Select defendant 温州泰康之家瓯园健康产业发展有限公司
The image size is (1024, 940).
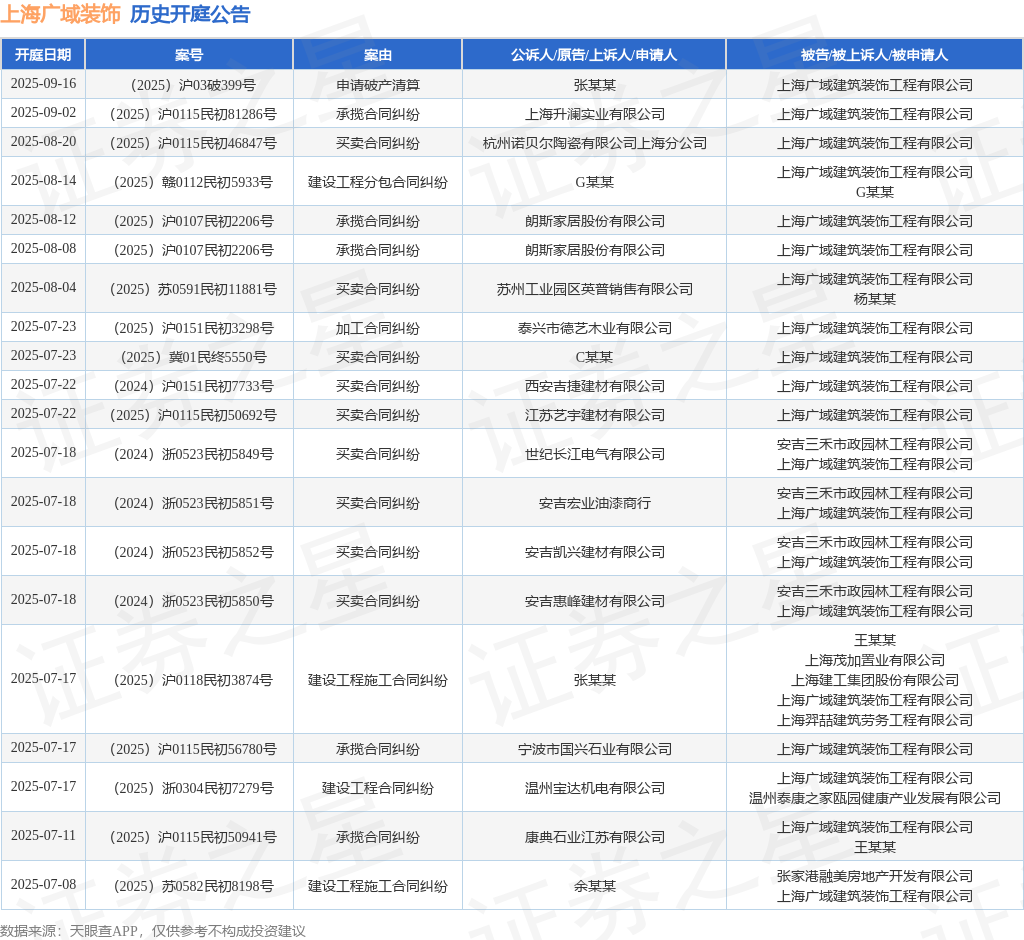pos(874,798)
